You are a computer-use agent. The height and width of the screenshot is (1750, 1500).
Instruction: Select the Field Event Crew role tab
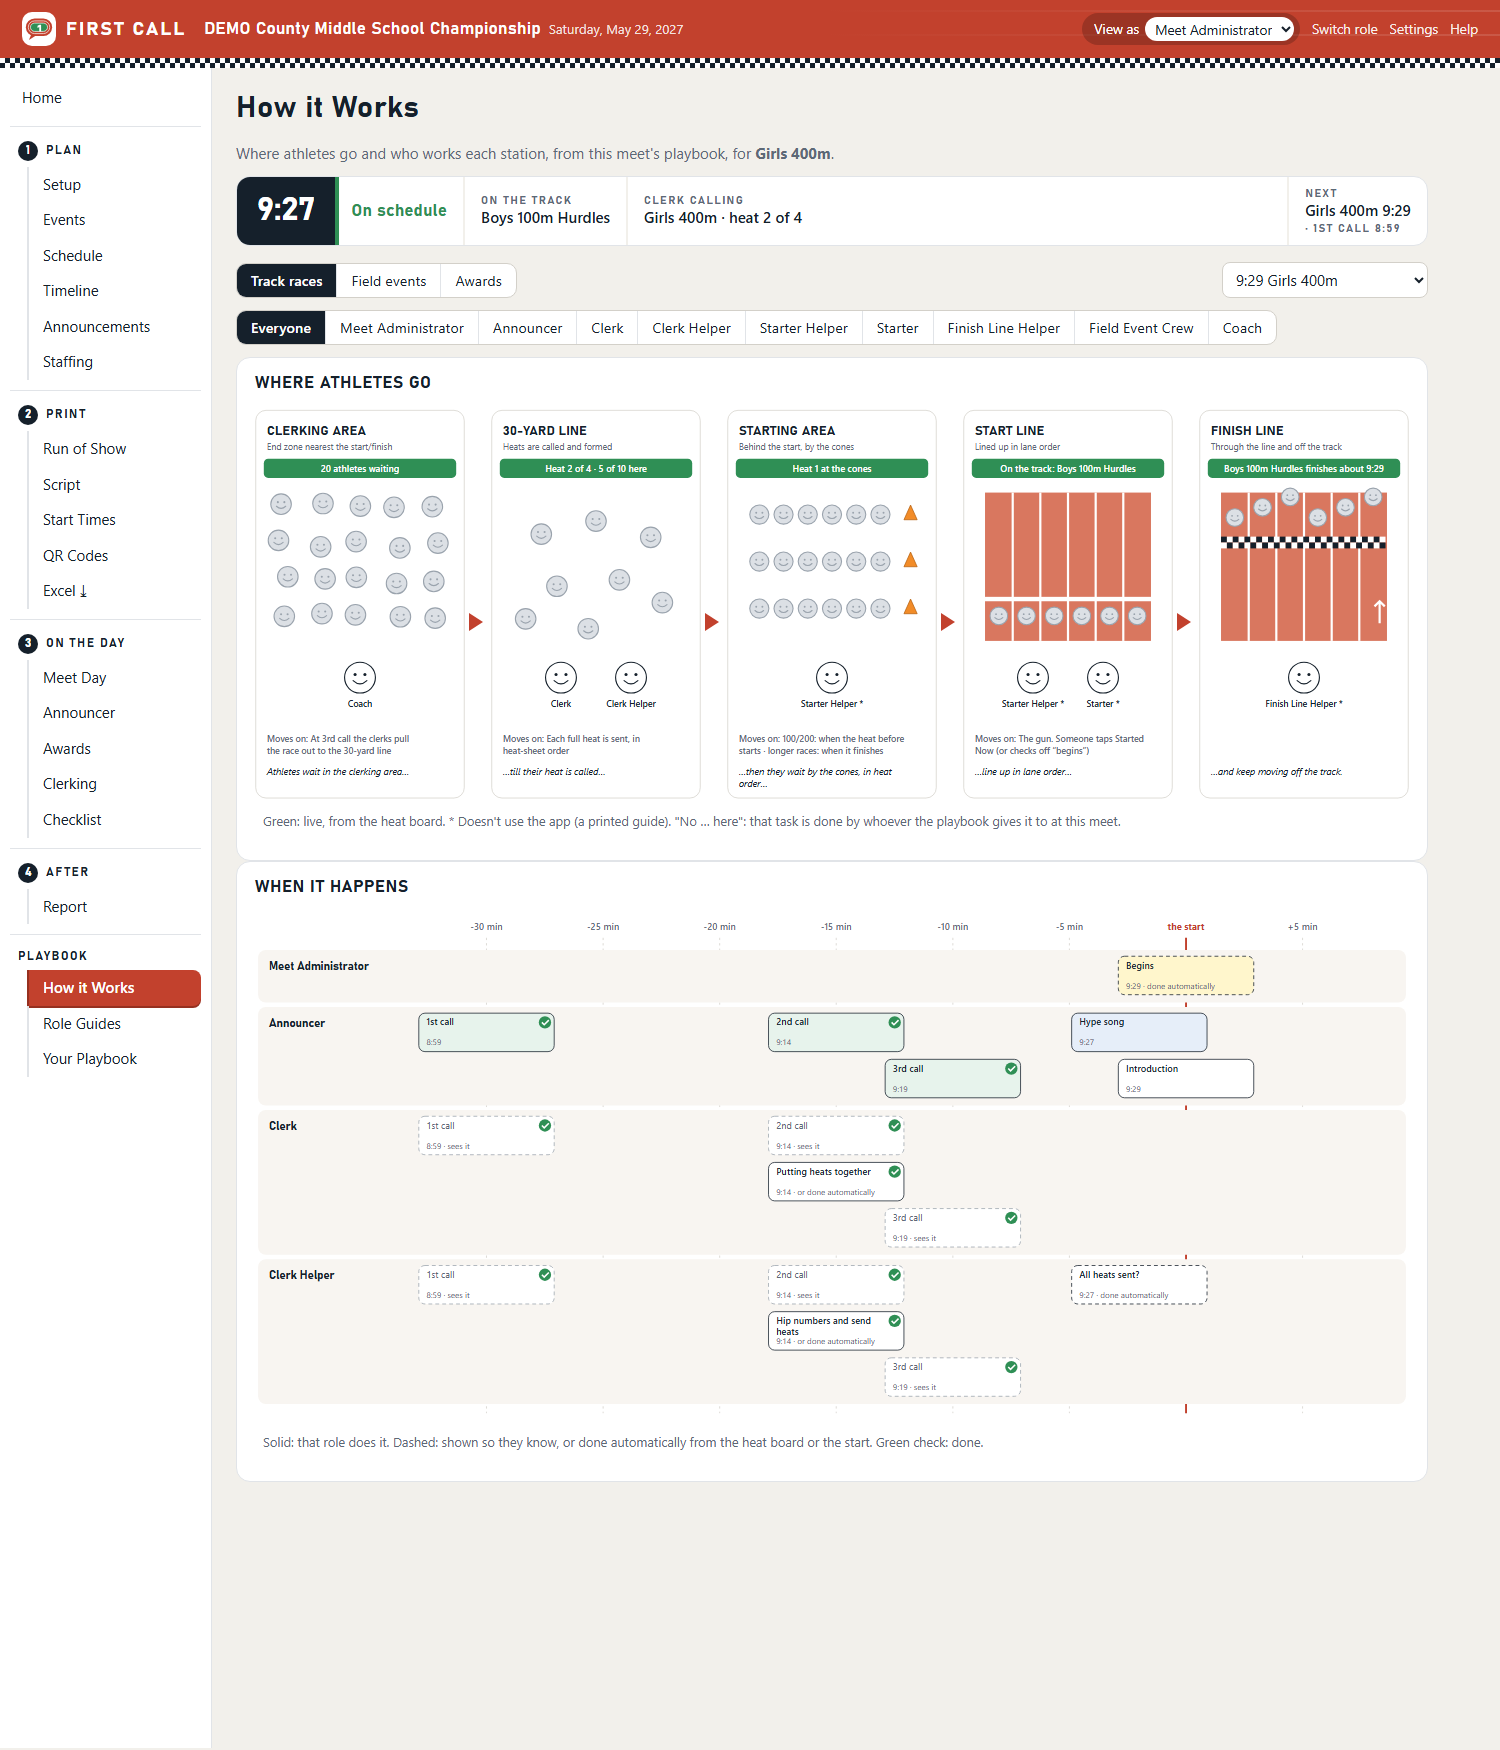[1141, 328]
